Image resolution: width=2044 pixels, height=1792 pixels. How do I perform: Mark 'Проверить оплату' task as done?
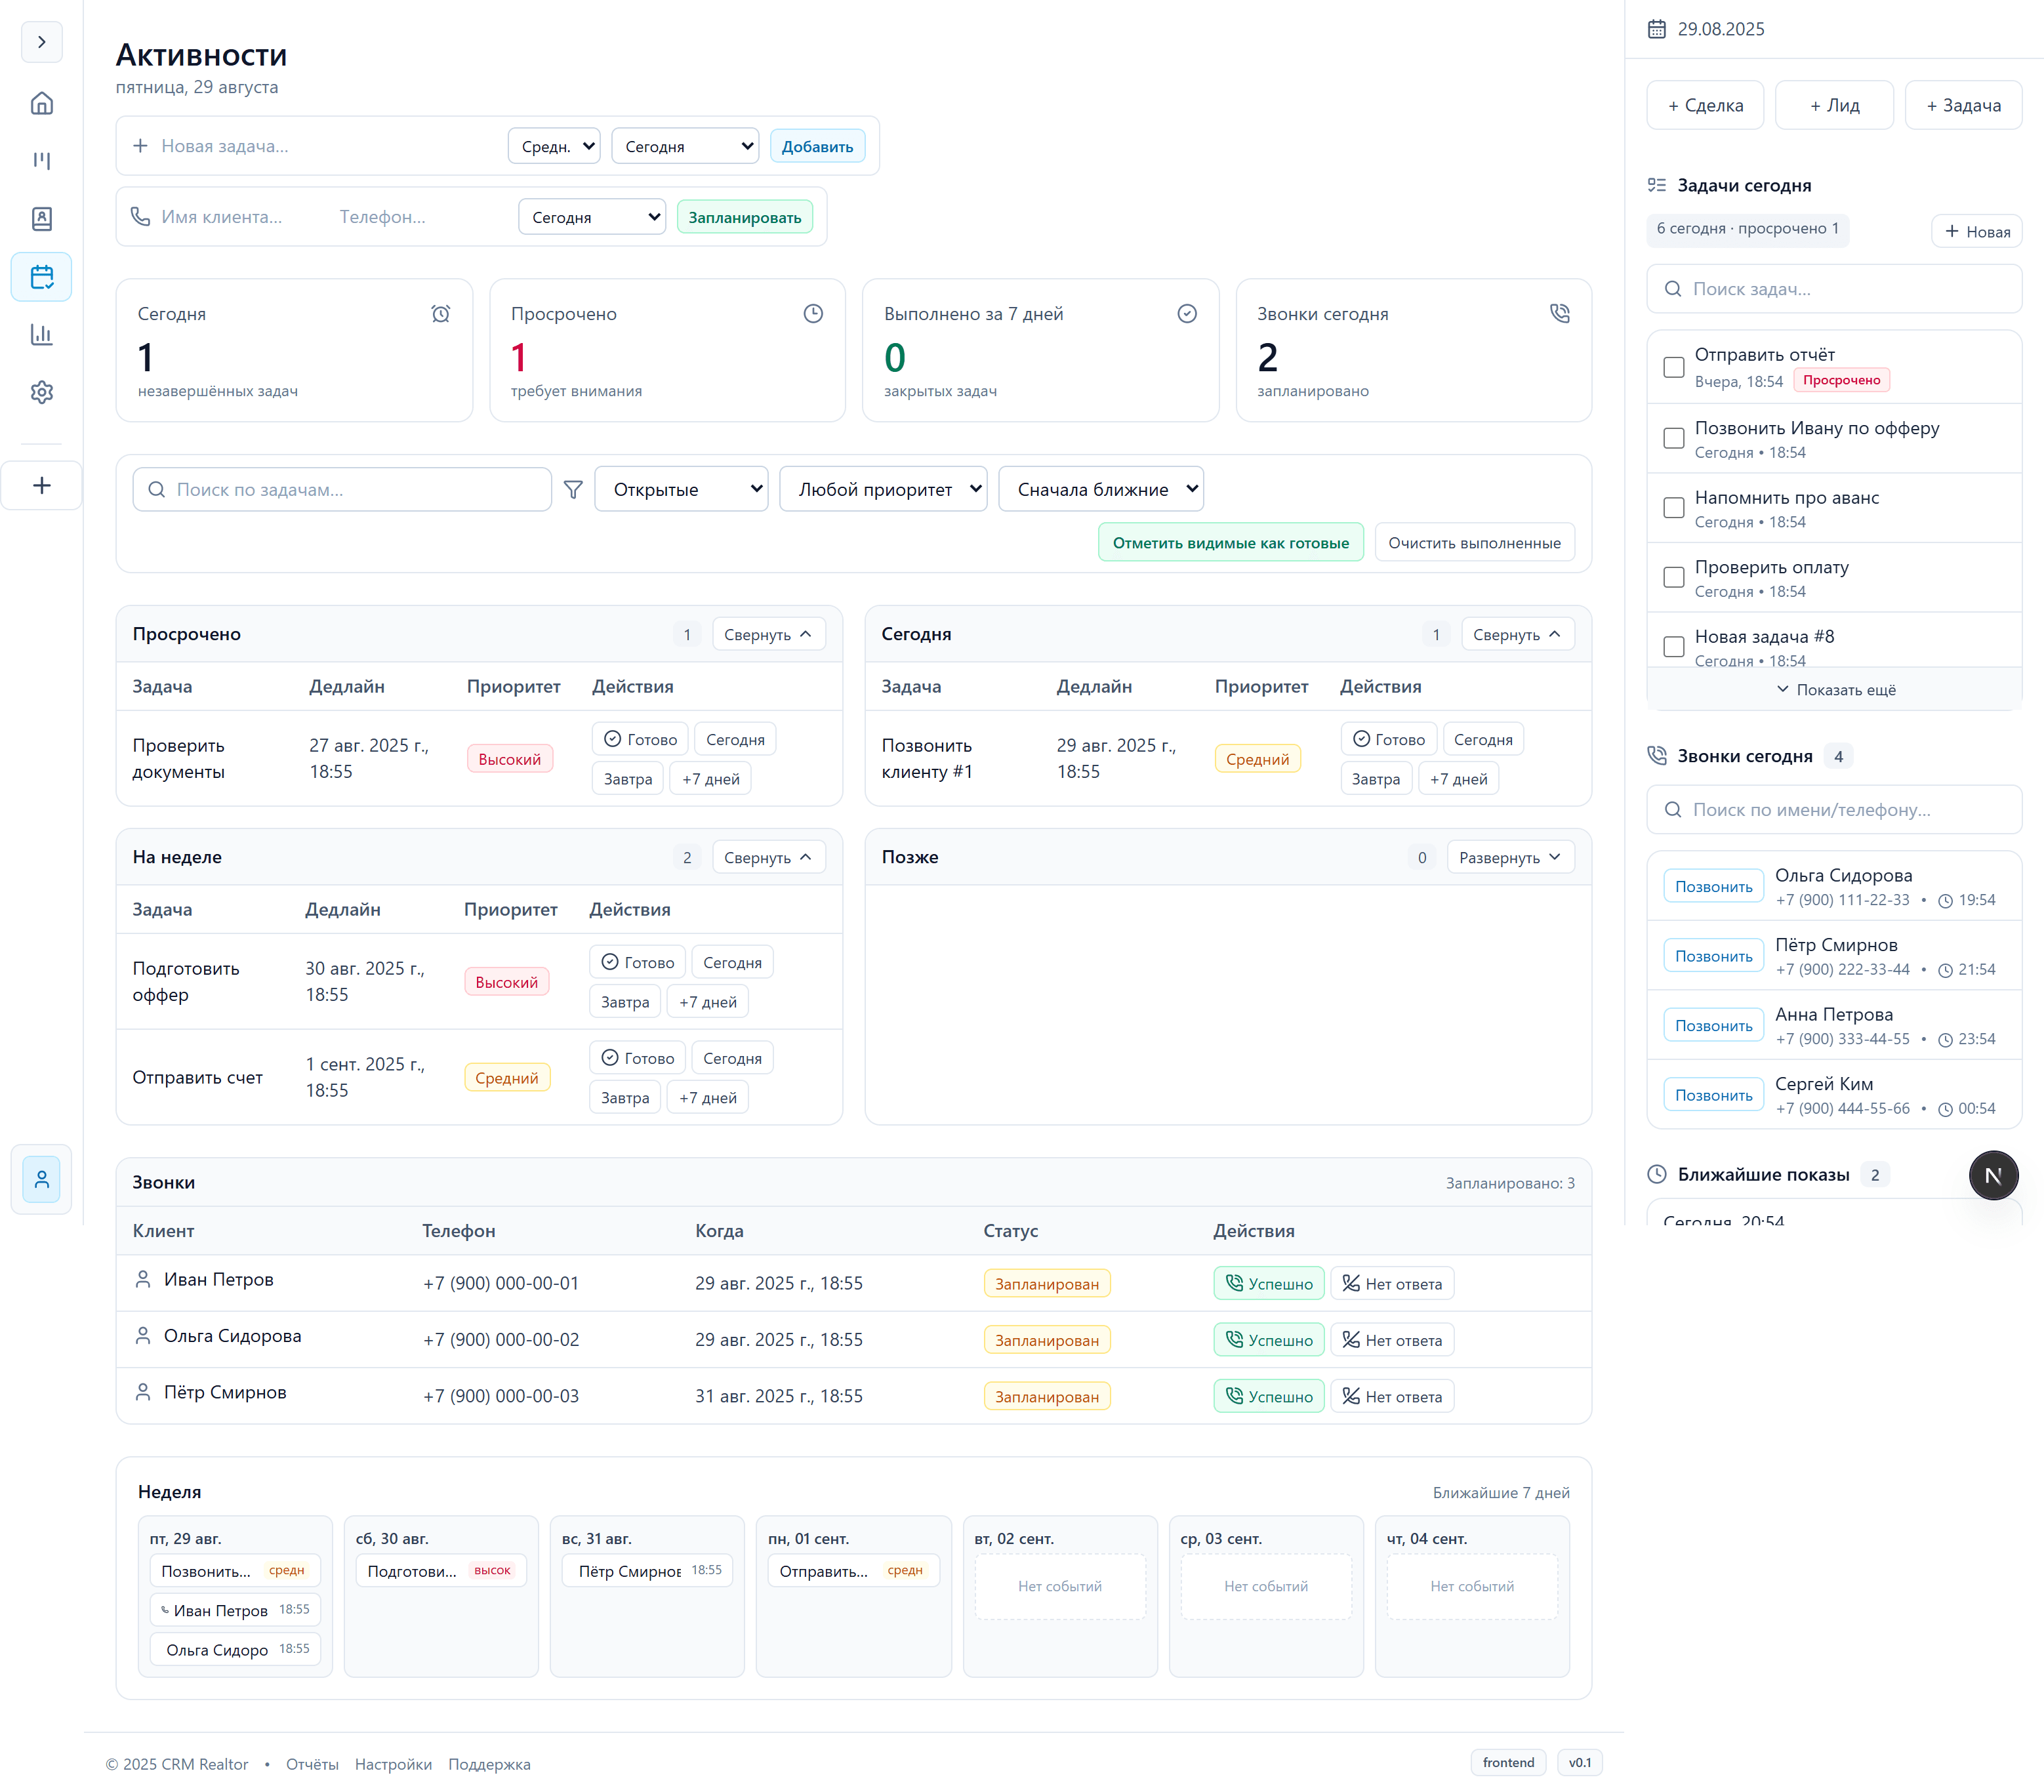pyautogui.click(x=1673, y=577)
